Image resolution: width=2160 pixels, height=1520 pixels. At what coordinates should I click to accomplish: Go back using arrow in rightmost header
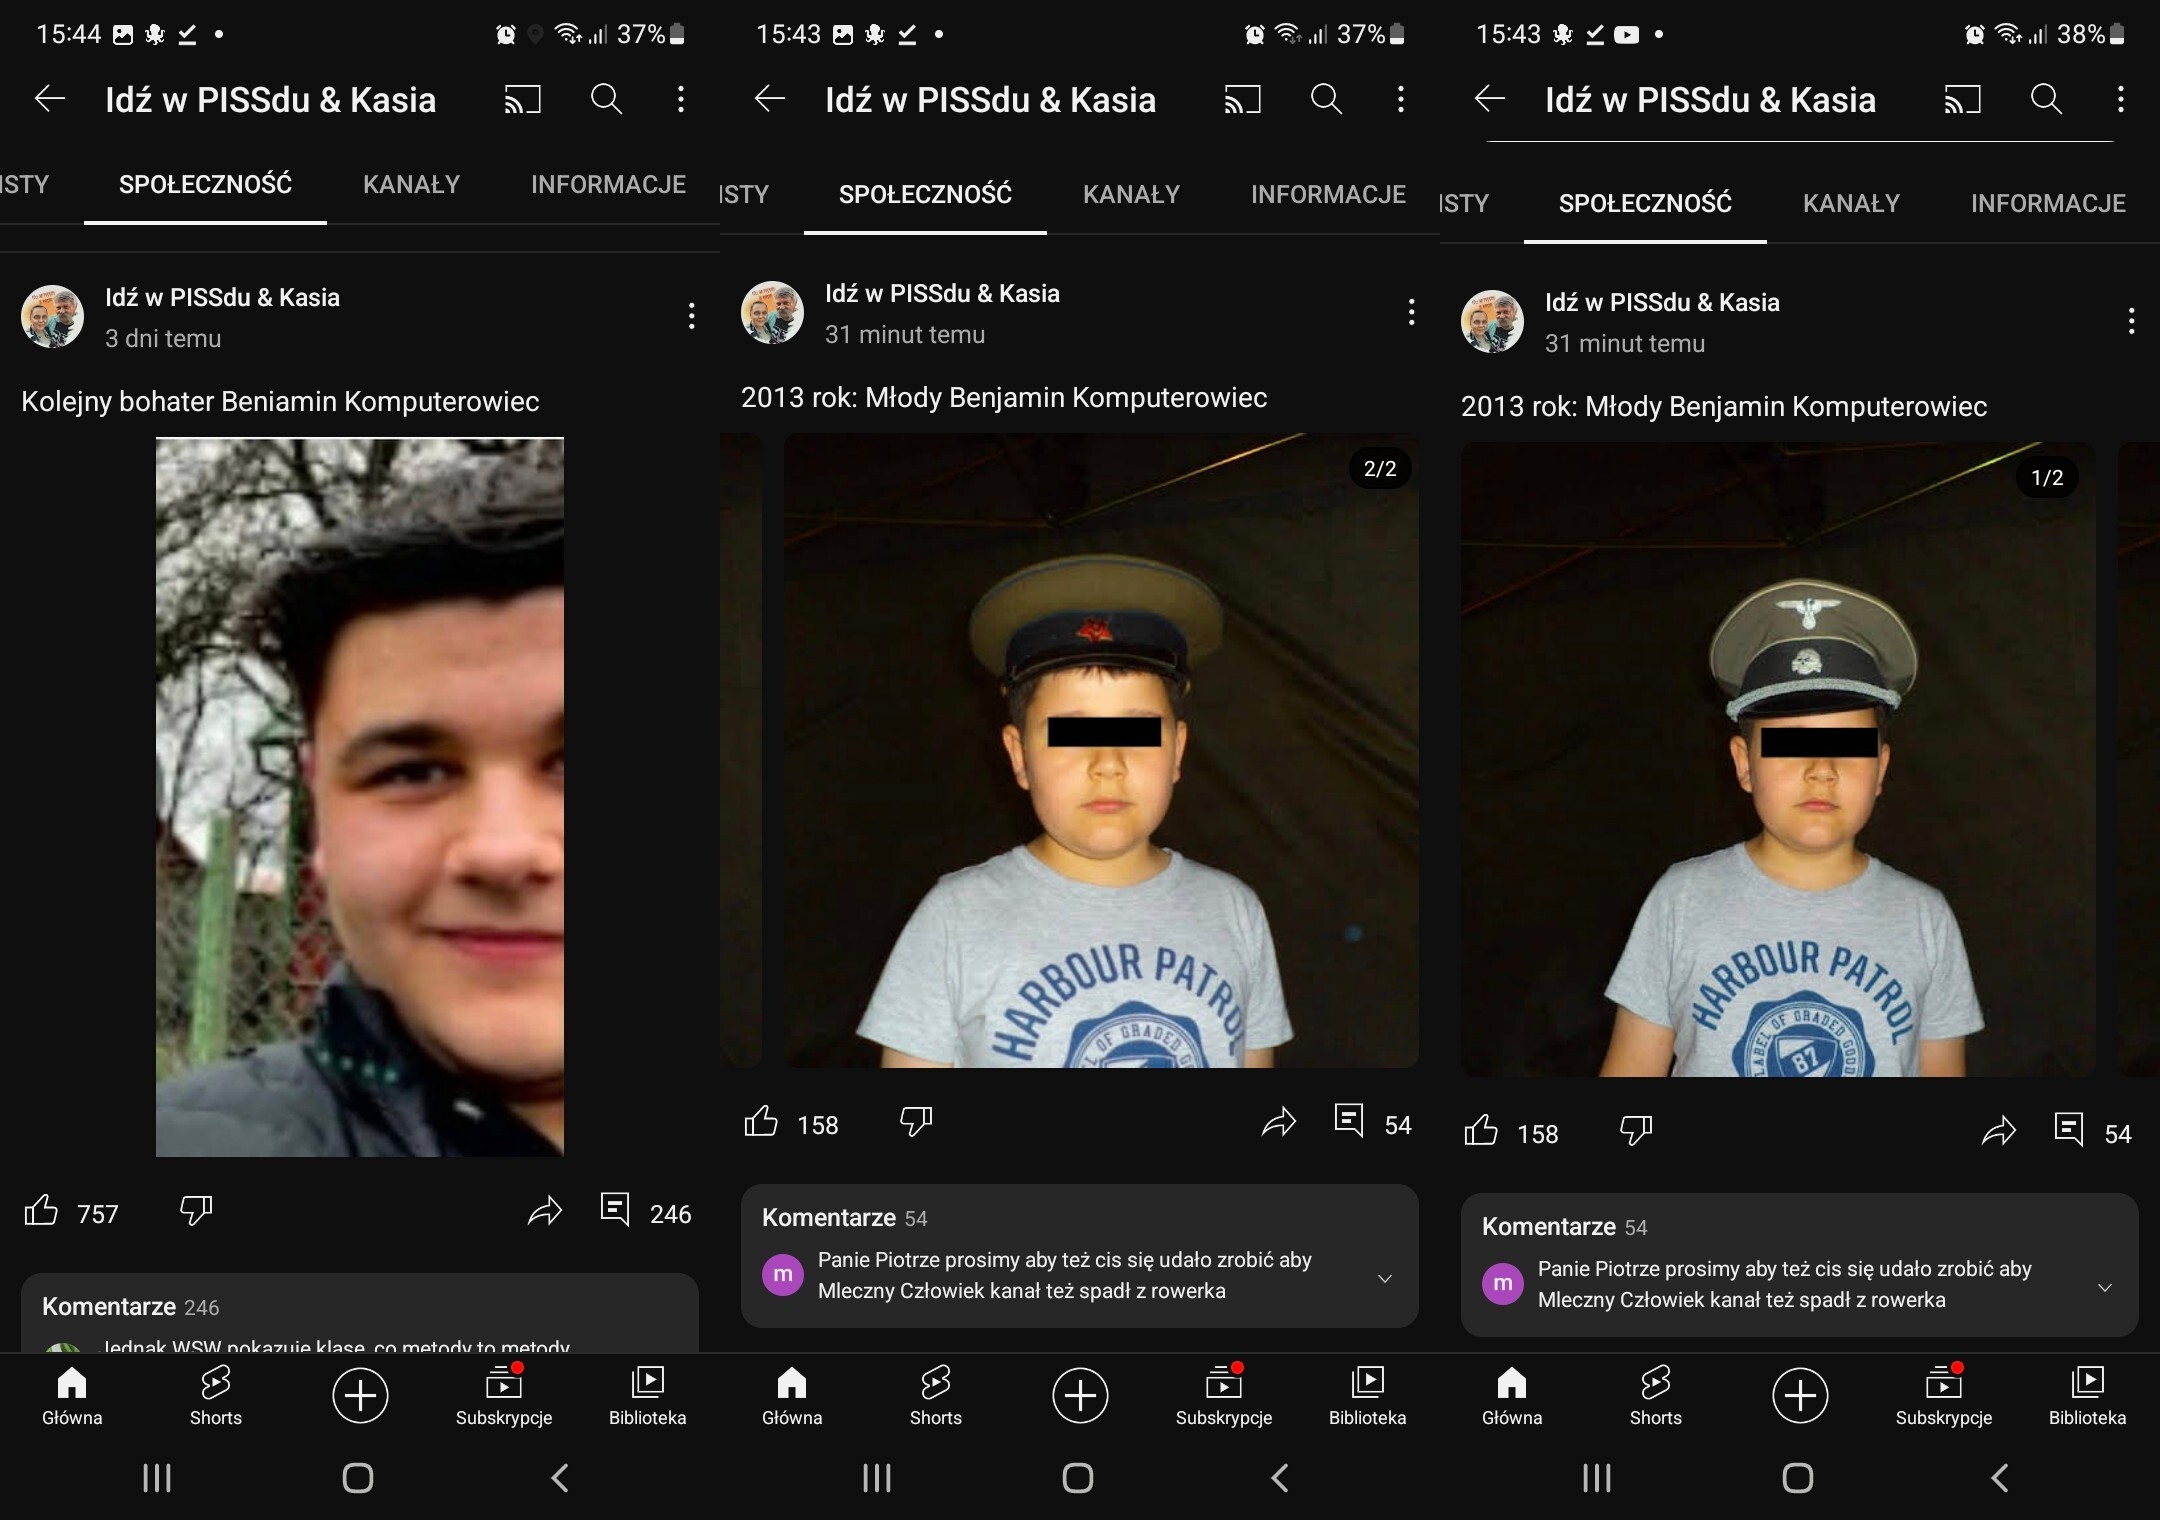click(x=1490, y=99)
